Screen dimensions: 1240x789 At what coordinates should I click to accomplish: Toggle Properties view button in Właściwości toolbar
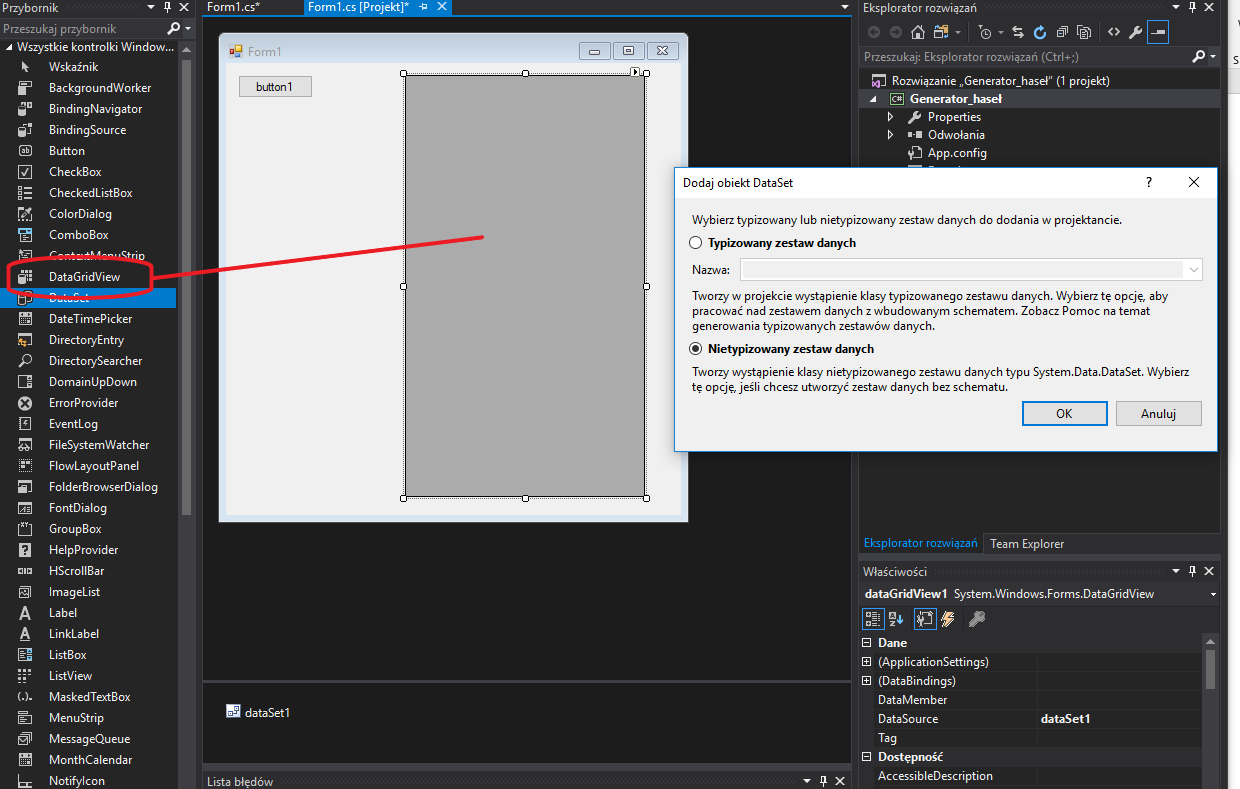[x=924, y=619]
